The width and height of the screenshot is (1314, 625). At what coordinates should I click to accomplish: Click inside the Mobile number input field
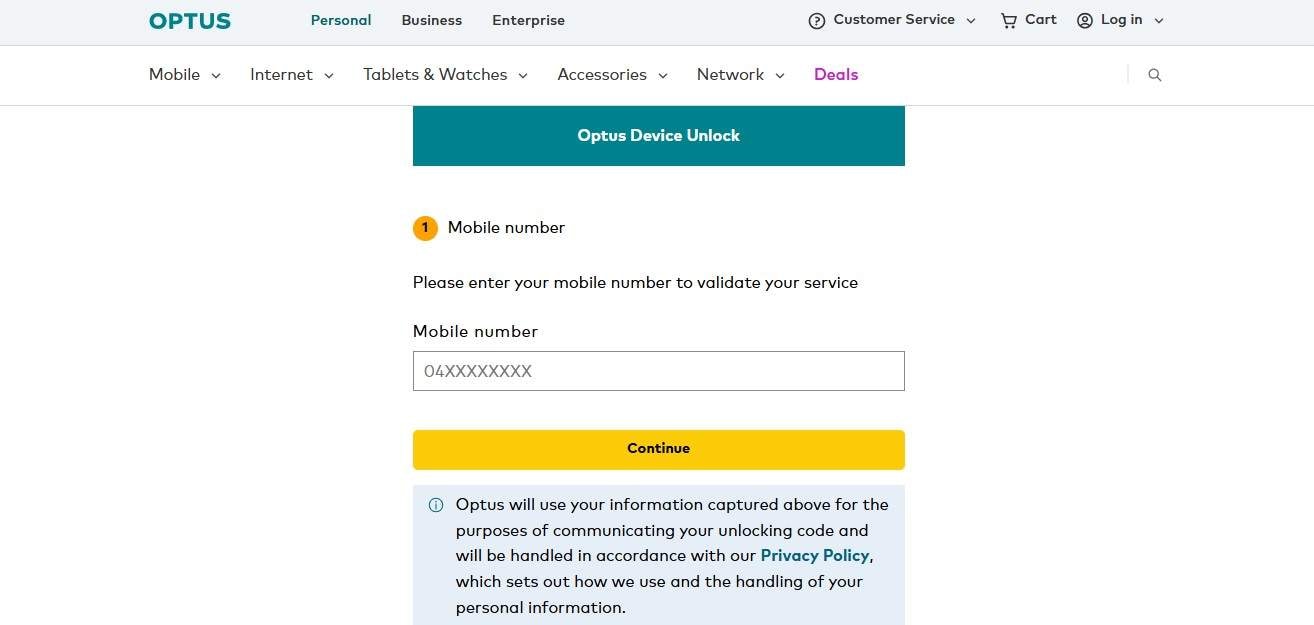(658, 371)
